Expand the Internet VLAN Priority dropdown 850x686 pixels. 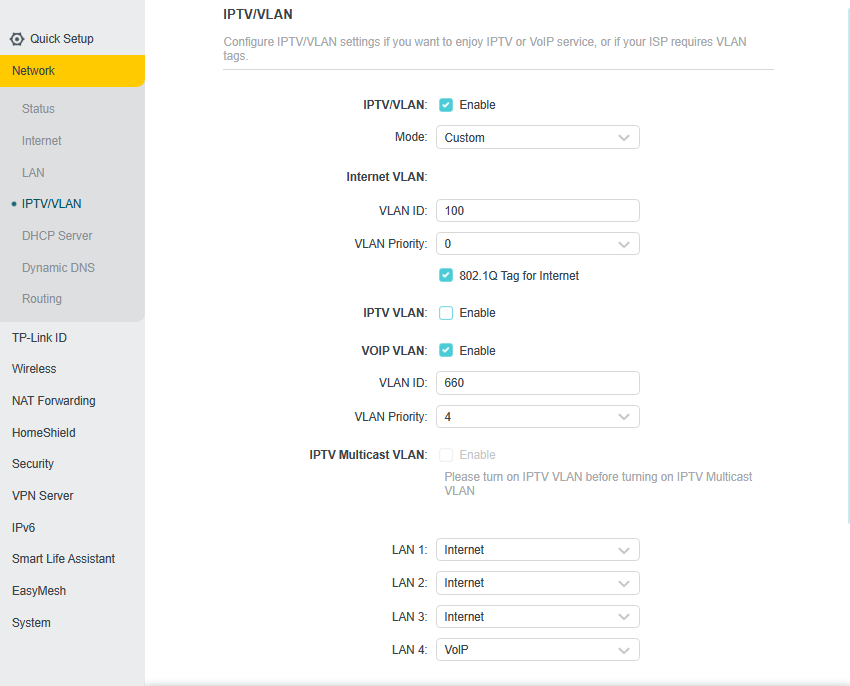point(537,244)
